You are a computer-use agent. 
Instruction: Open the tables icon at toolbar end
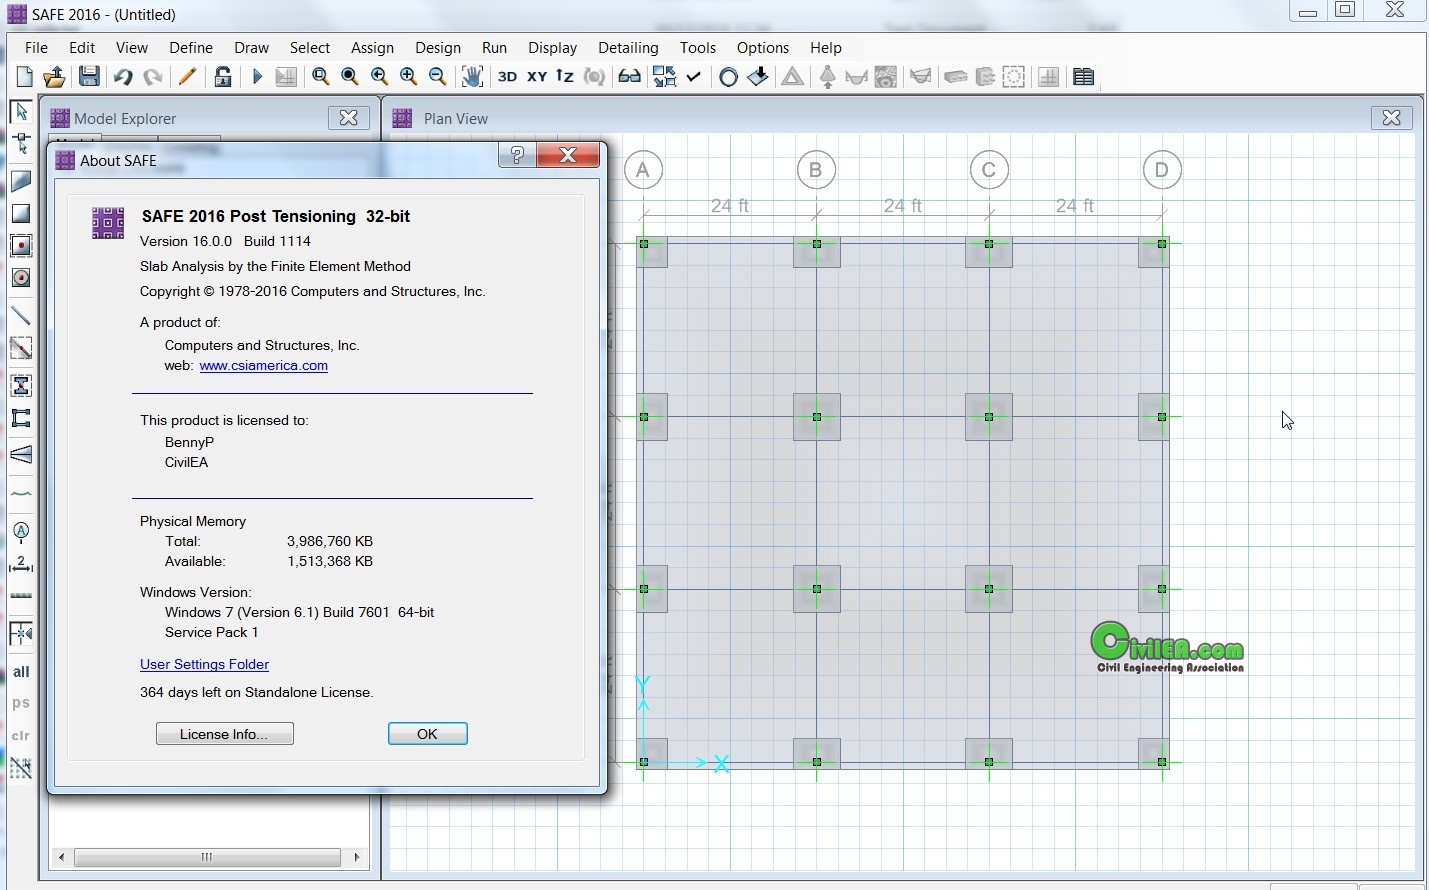click(x=1083, y=77)
